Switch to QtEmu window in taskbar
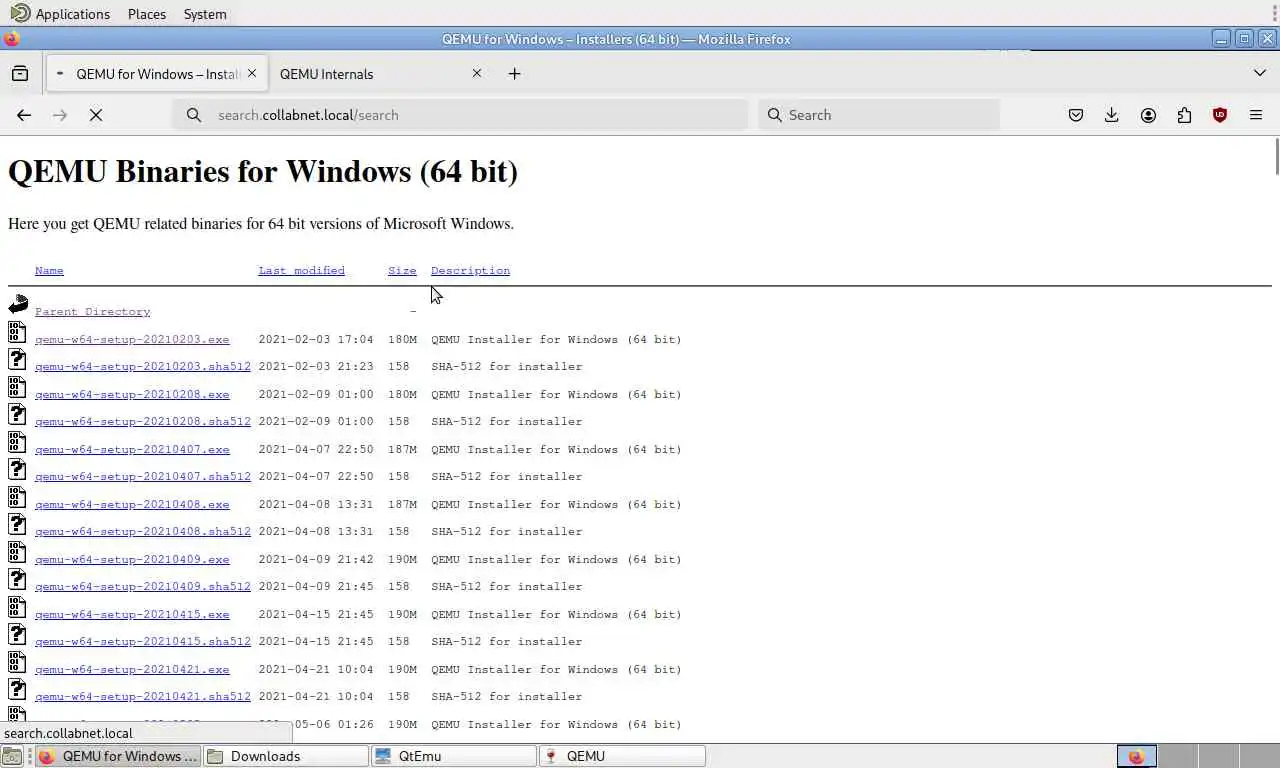 click(453, 756)
